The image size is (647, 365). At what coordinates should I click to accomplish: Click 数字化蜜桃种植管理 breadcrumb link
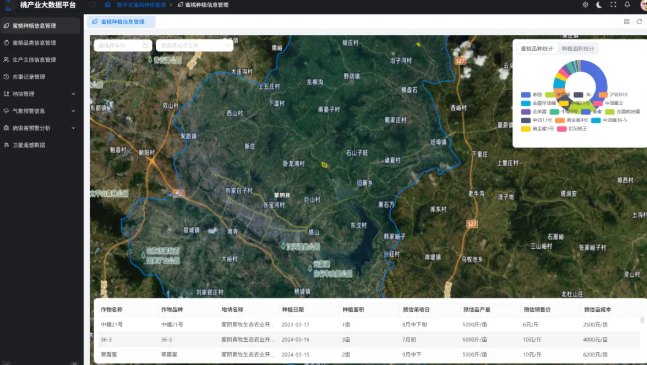click(141, 5)
